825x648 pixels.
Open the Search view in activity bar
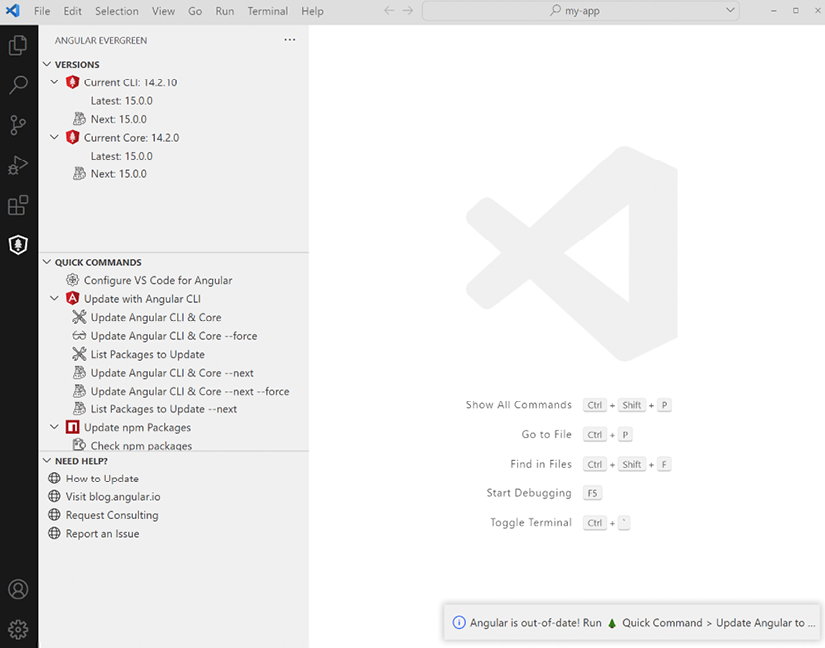click(18, 85)
